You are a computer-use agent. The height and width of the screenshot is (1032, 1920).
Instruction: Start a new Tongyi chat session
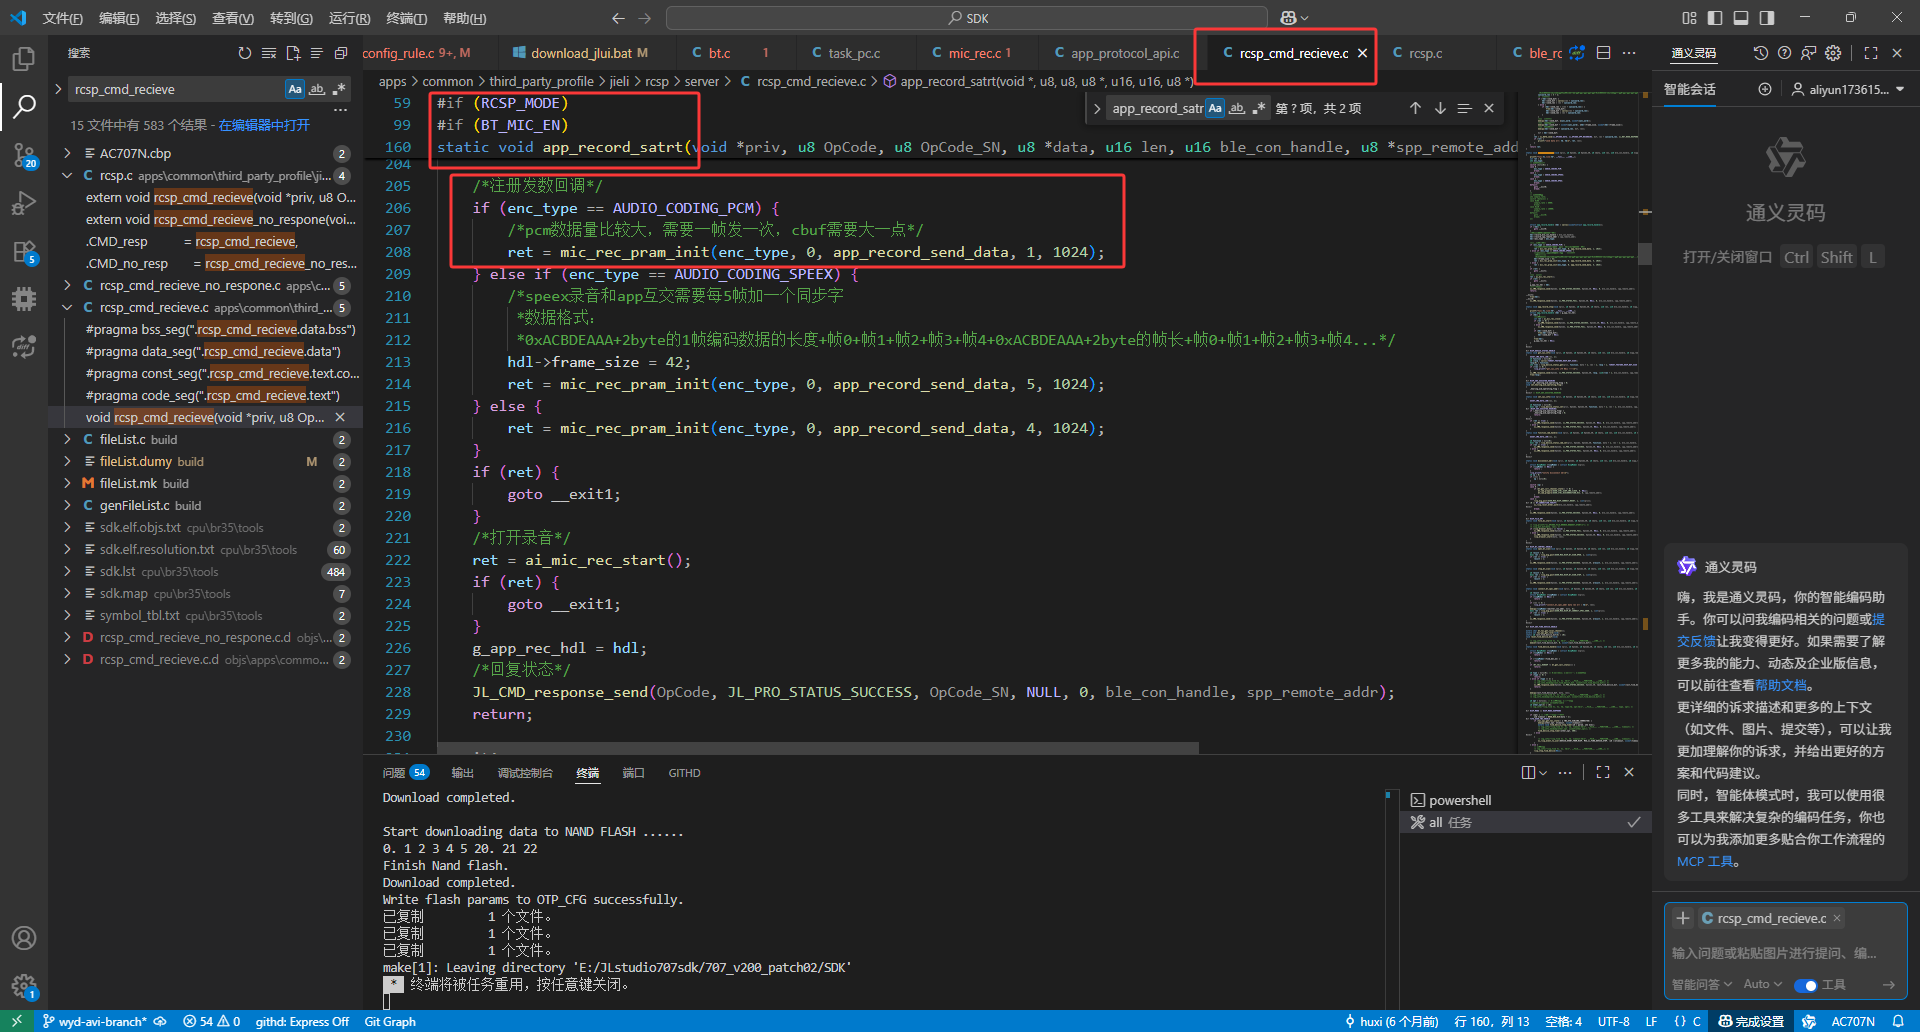(x=1765, y=89)
